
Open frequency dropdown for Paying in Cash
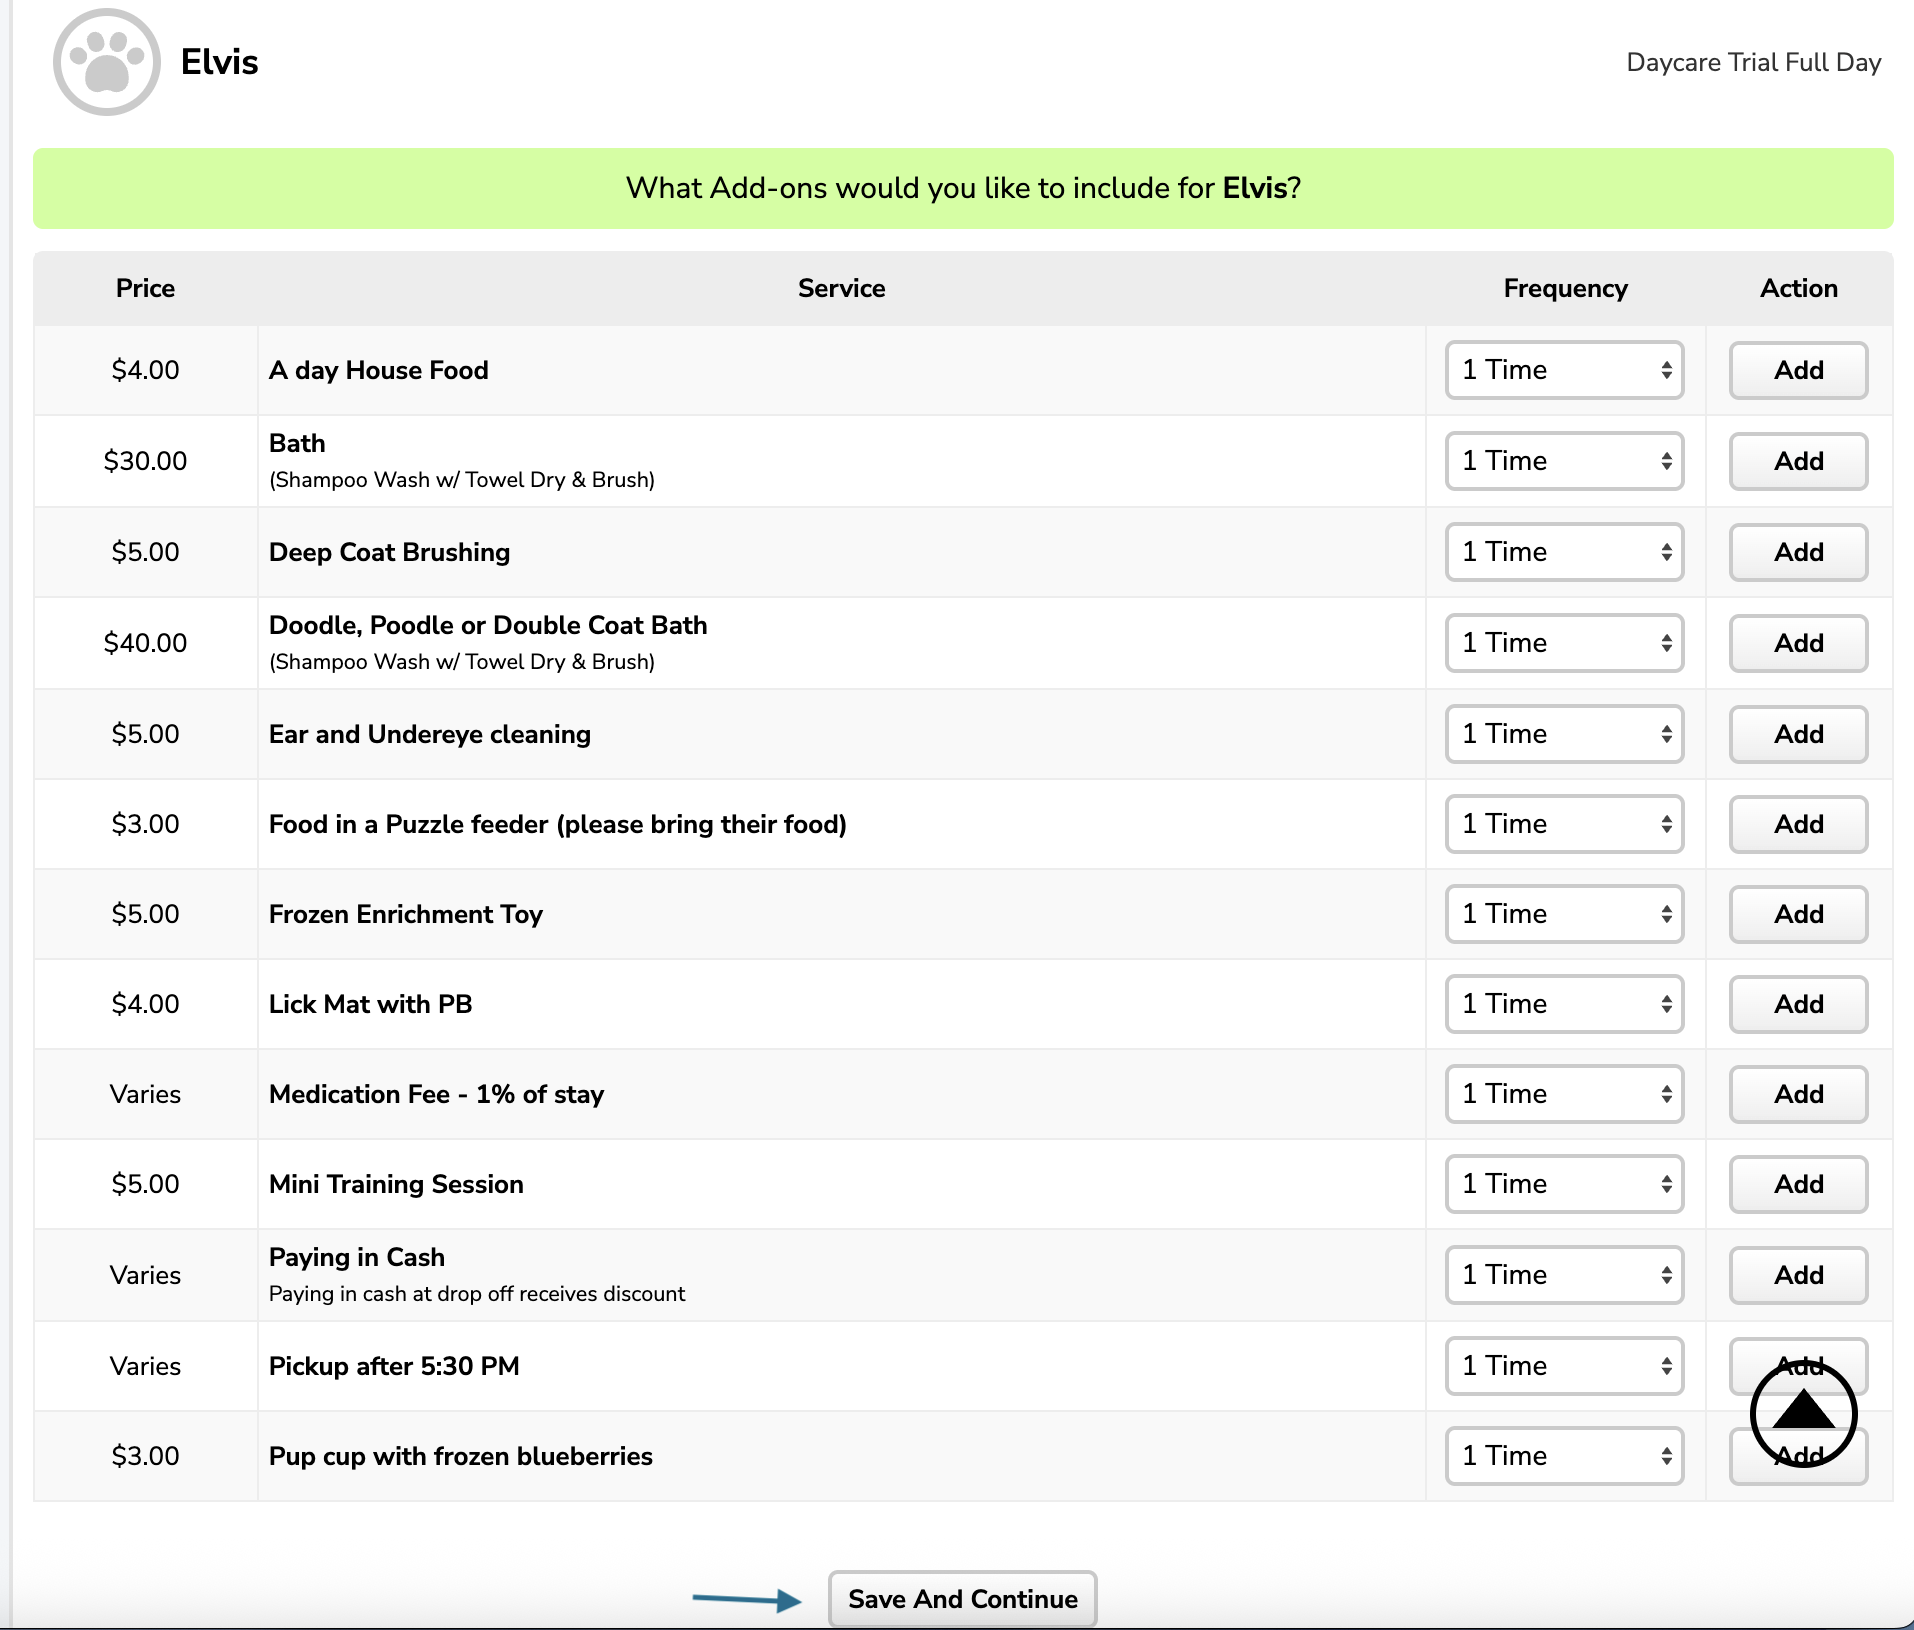(1564, 1275)
